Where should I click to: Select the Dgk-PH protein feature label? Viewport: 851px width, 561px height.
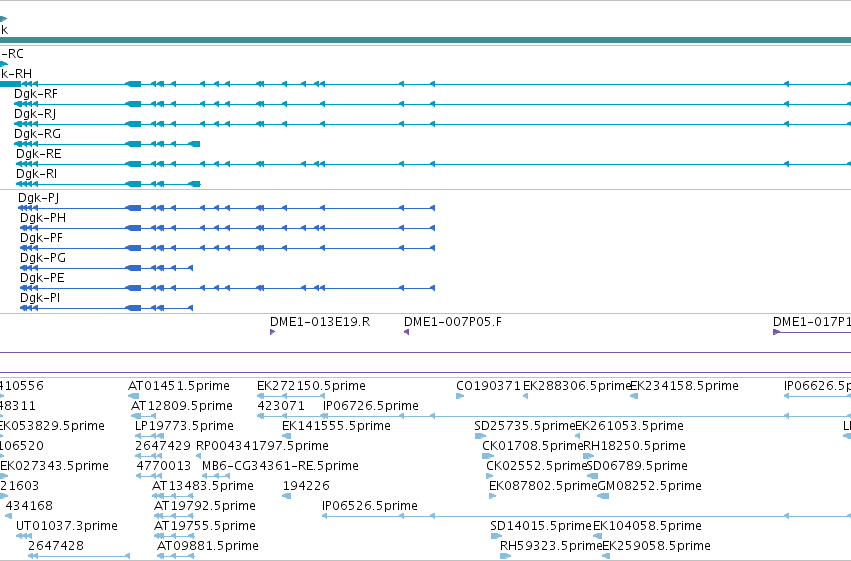(43, 218)
